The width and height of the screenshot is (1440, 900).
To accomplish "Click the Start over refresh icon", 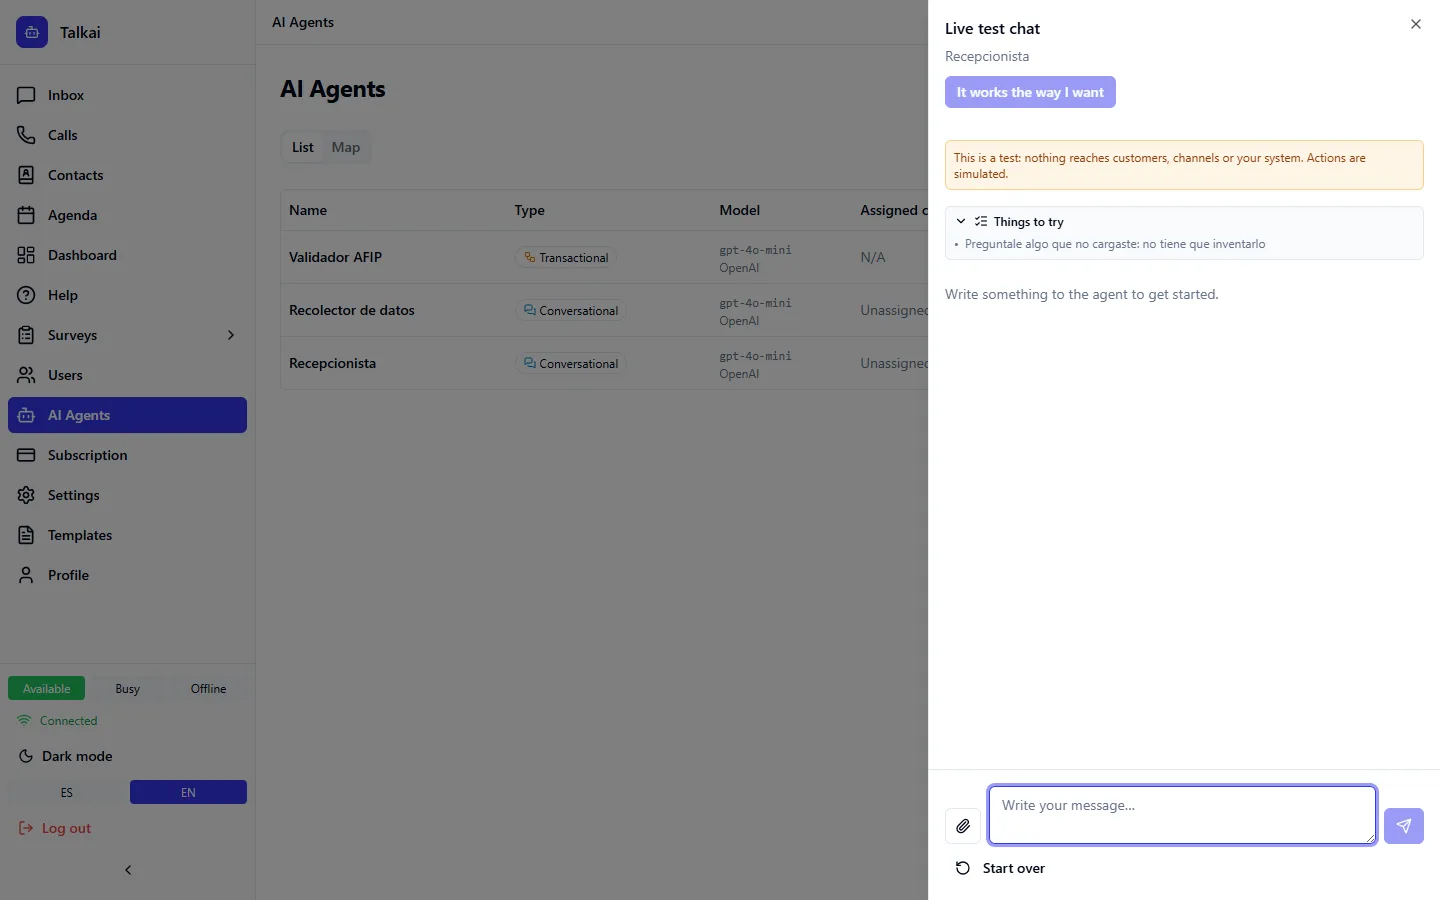I will [x=963, y=868].
